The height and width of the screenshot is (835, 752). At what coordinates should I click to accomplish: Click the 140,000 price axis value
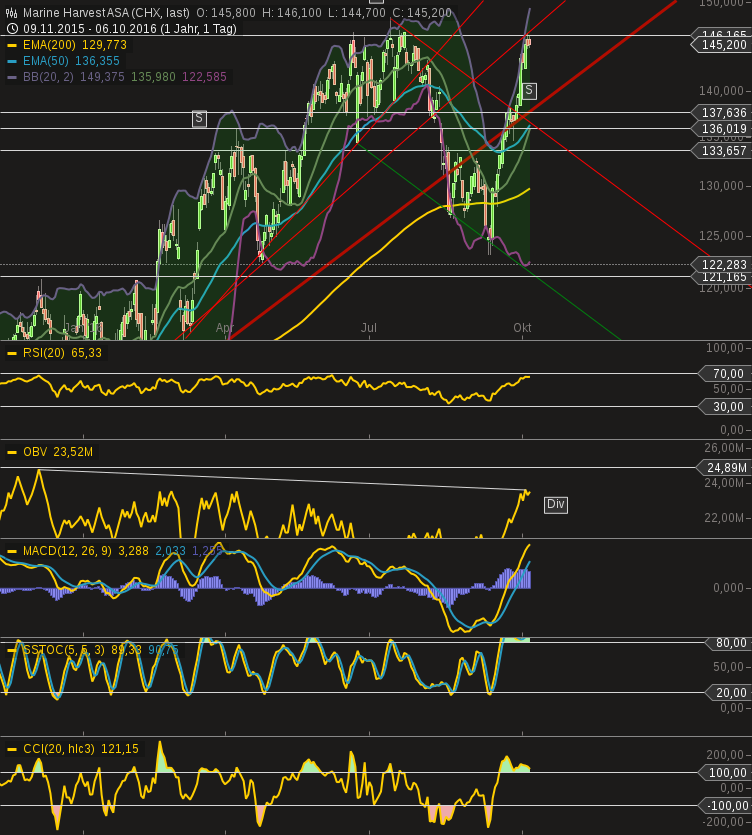[721, 91]
